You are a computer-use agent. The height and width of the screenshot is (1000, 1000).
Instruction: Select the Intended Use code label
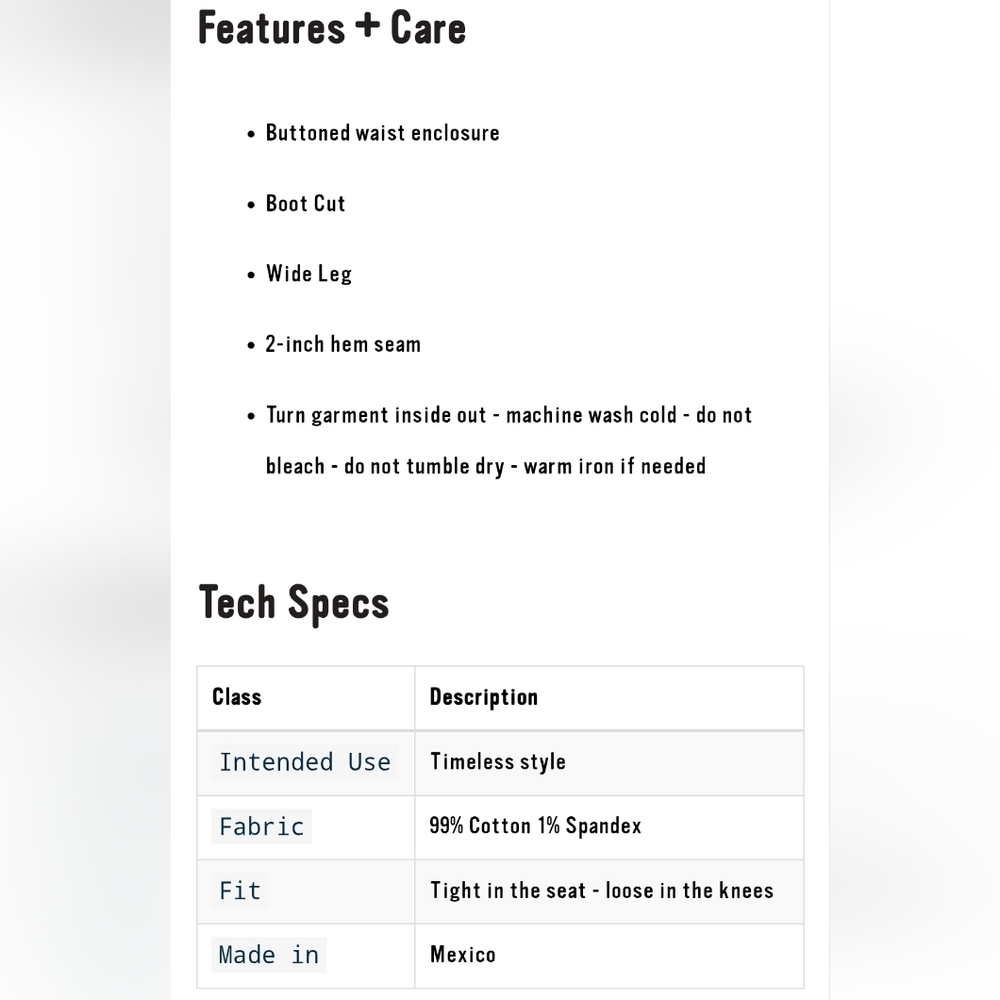(305, 762)
